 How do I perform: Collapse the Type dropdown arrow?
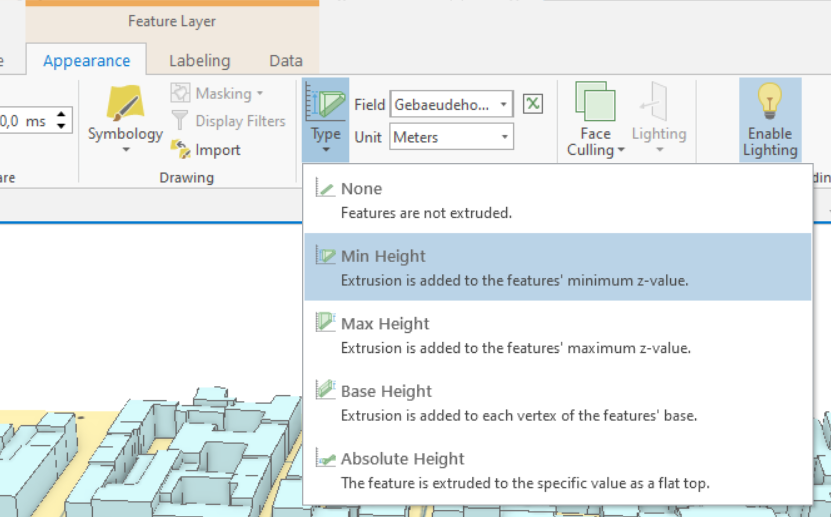tap(326, 150)
